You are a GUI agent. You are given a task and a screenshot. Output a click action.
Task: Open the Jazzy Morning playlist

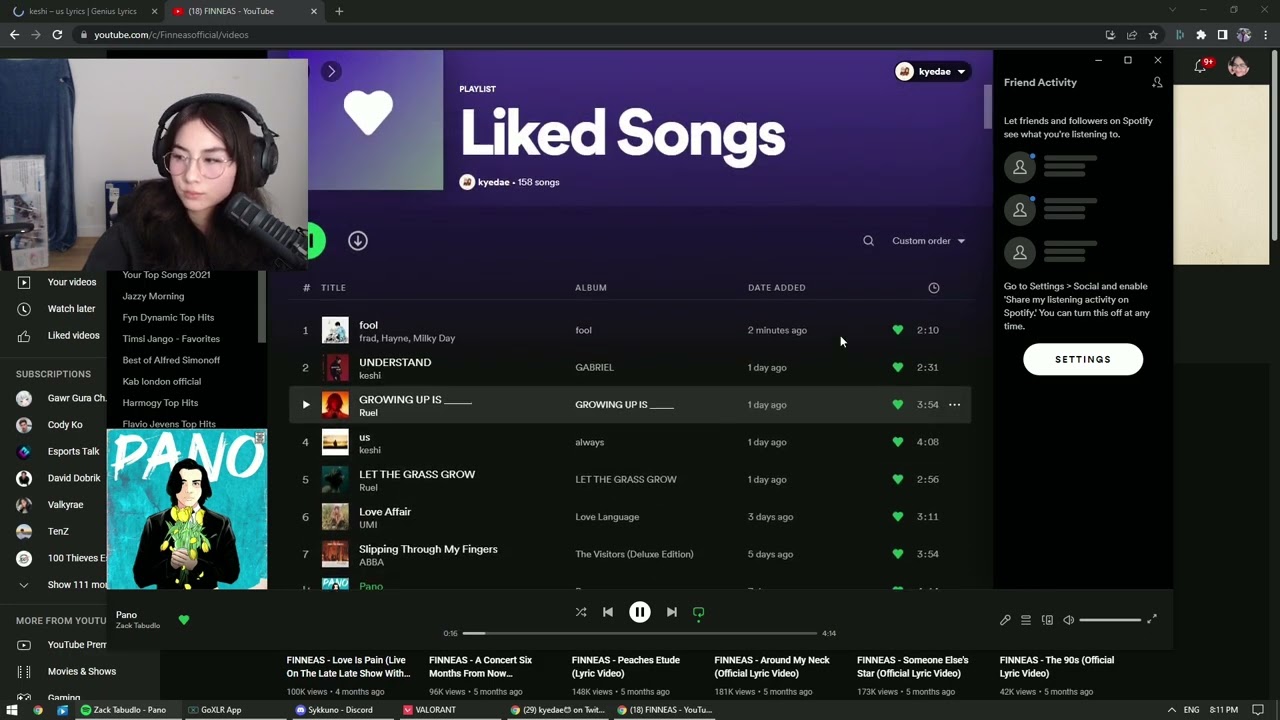(153, 296)
